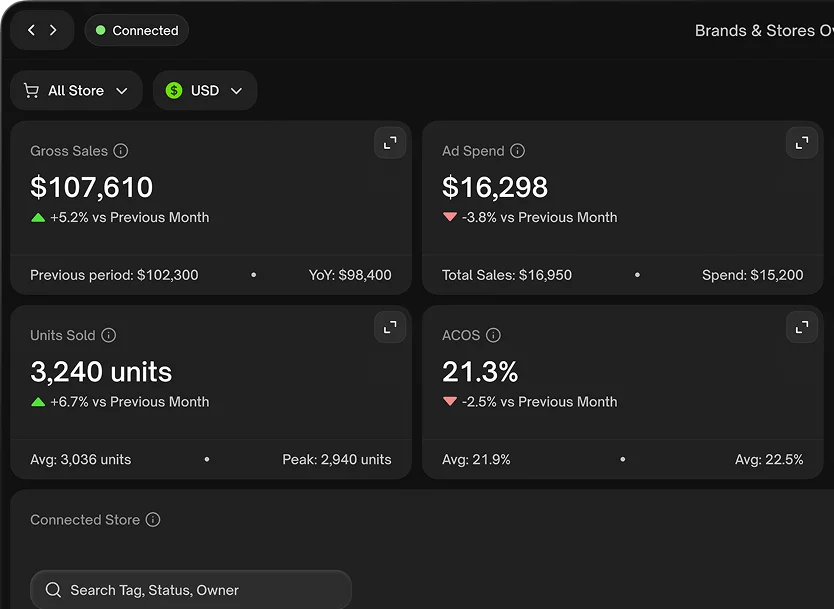Go back with the left arrow
The image size is (834, 609).
tap(31, 30)
